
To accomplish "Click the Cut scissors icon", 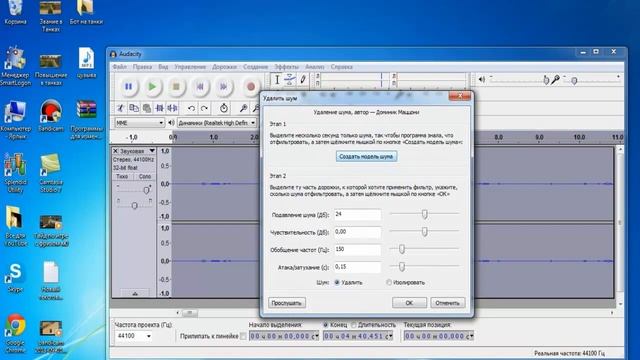I will [120, 108].
